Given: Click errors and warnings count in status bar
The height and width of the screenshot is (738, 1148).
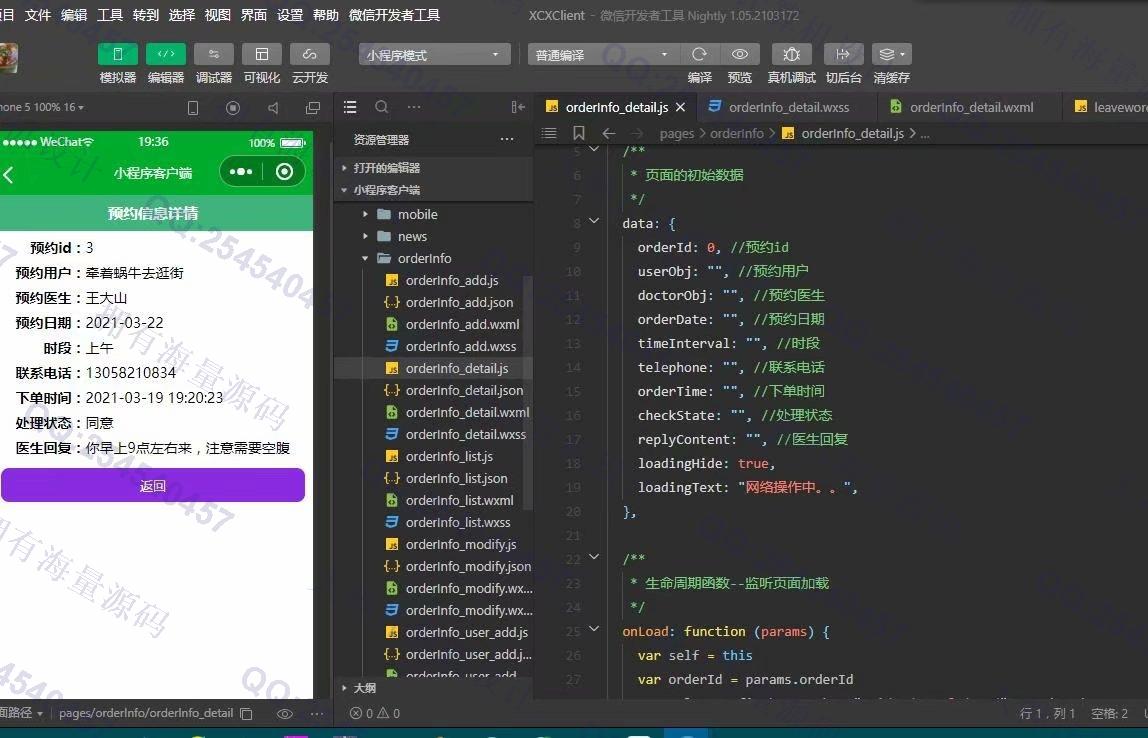Looking at the screenshot, I should (375, 713).
